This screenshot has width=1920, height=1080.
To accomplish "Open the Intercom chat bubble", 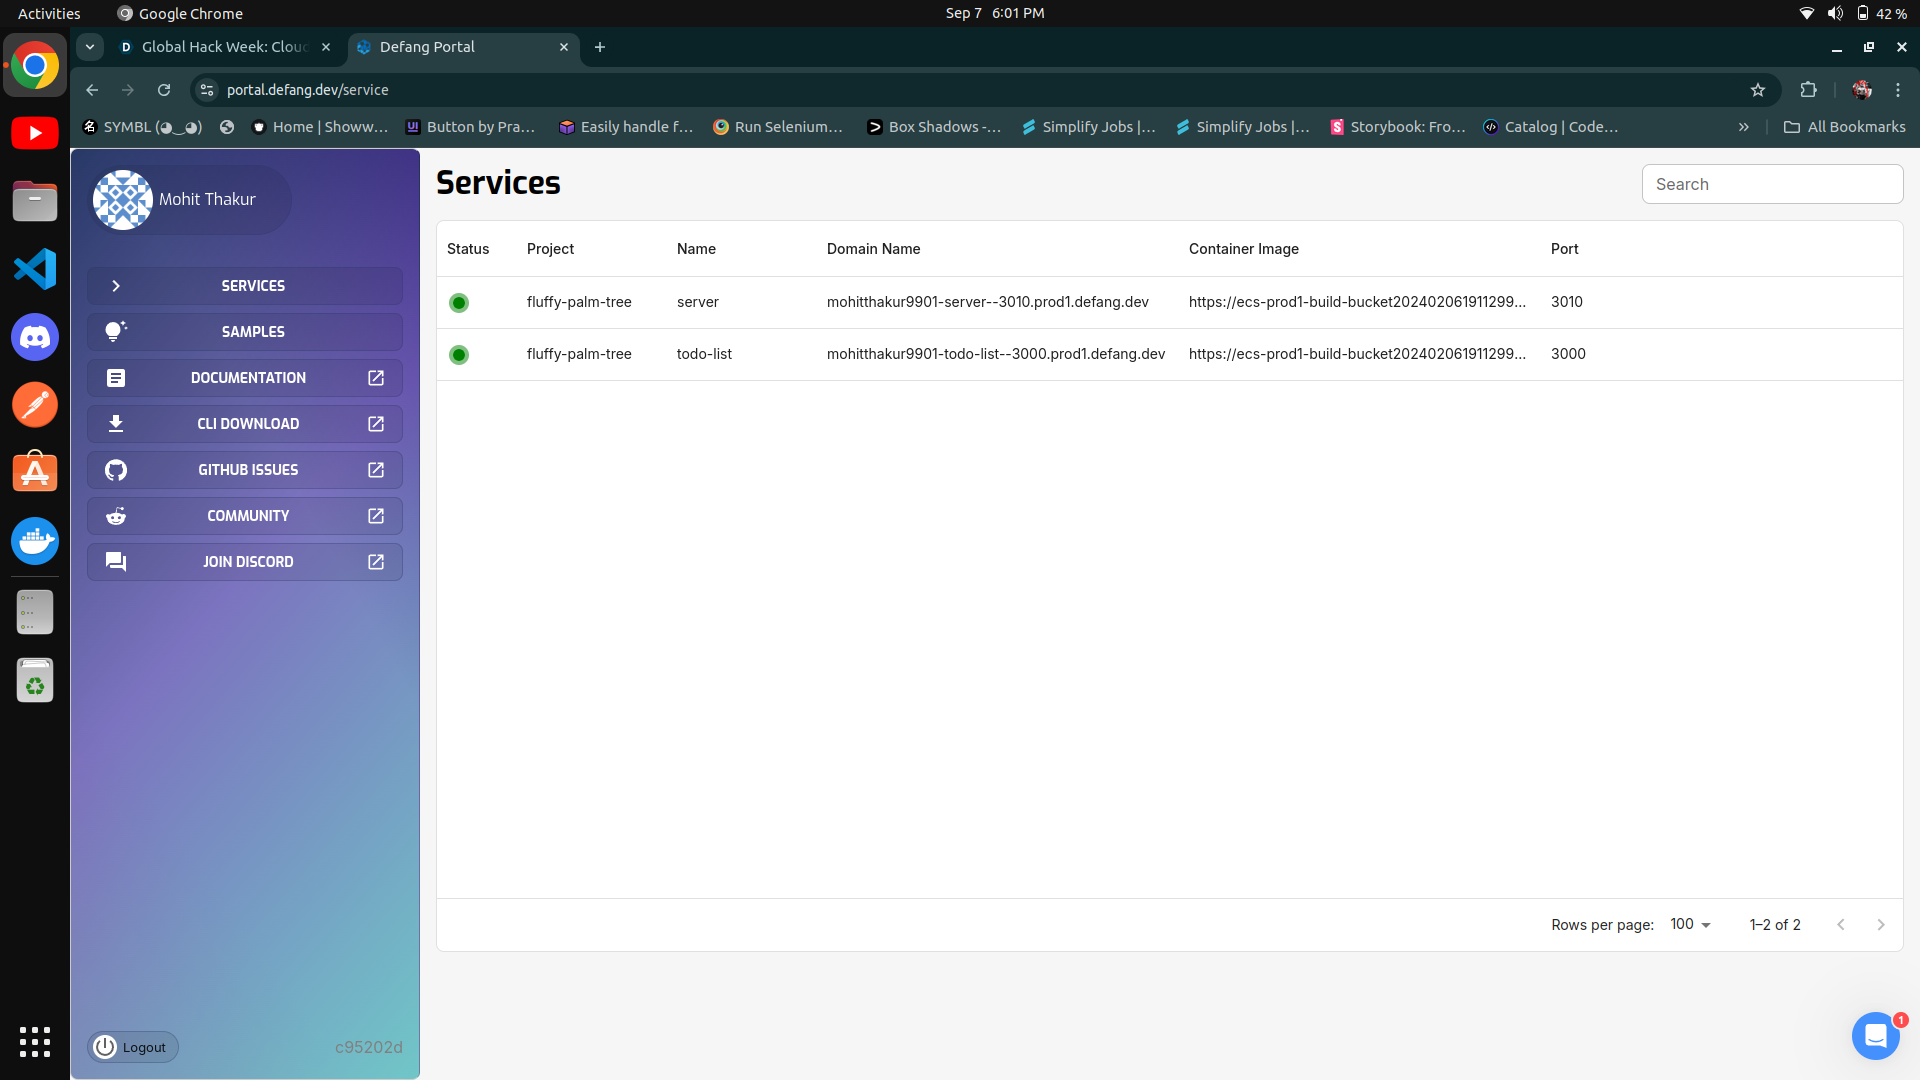I will click(x=1875, y=1036).
